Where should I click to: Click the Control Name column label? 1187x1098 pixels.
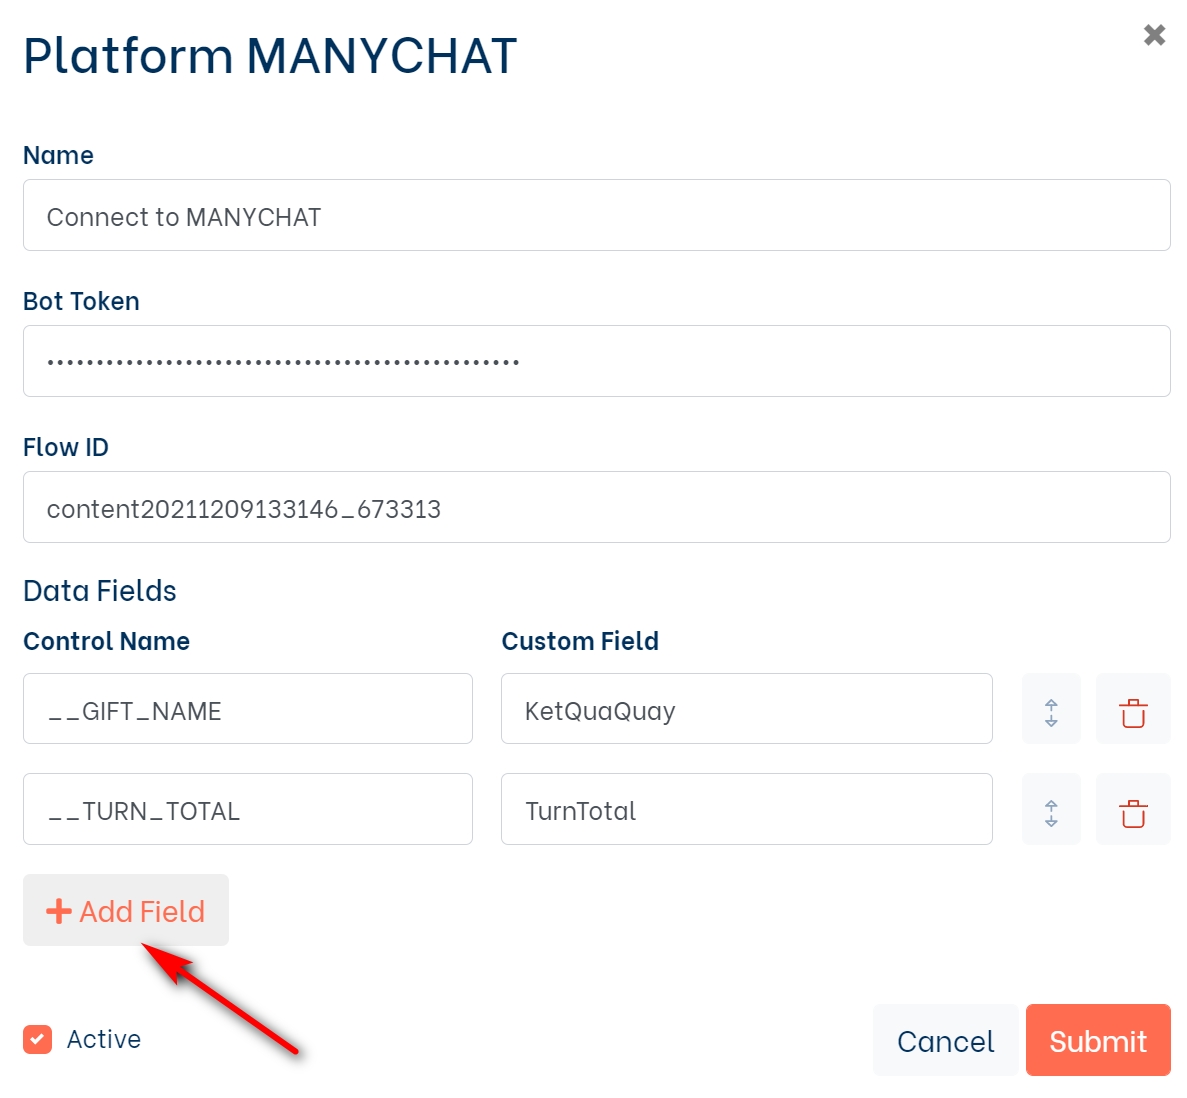(107, 641)
